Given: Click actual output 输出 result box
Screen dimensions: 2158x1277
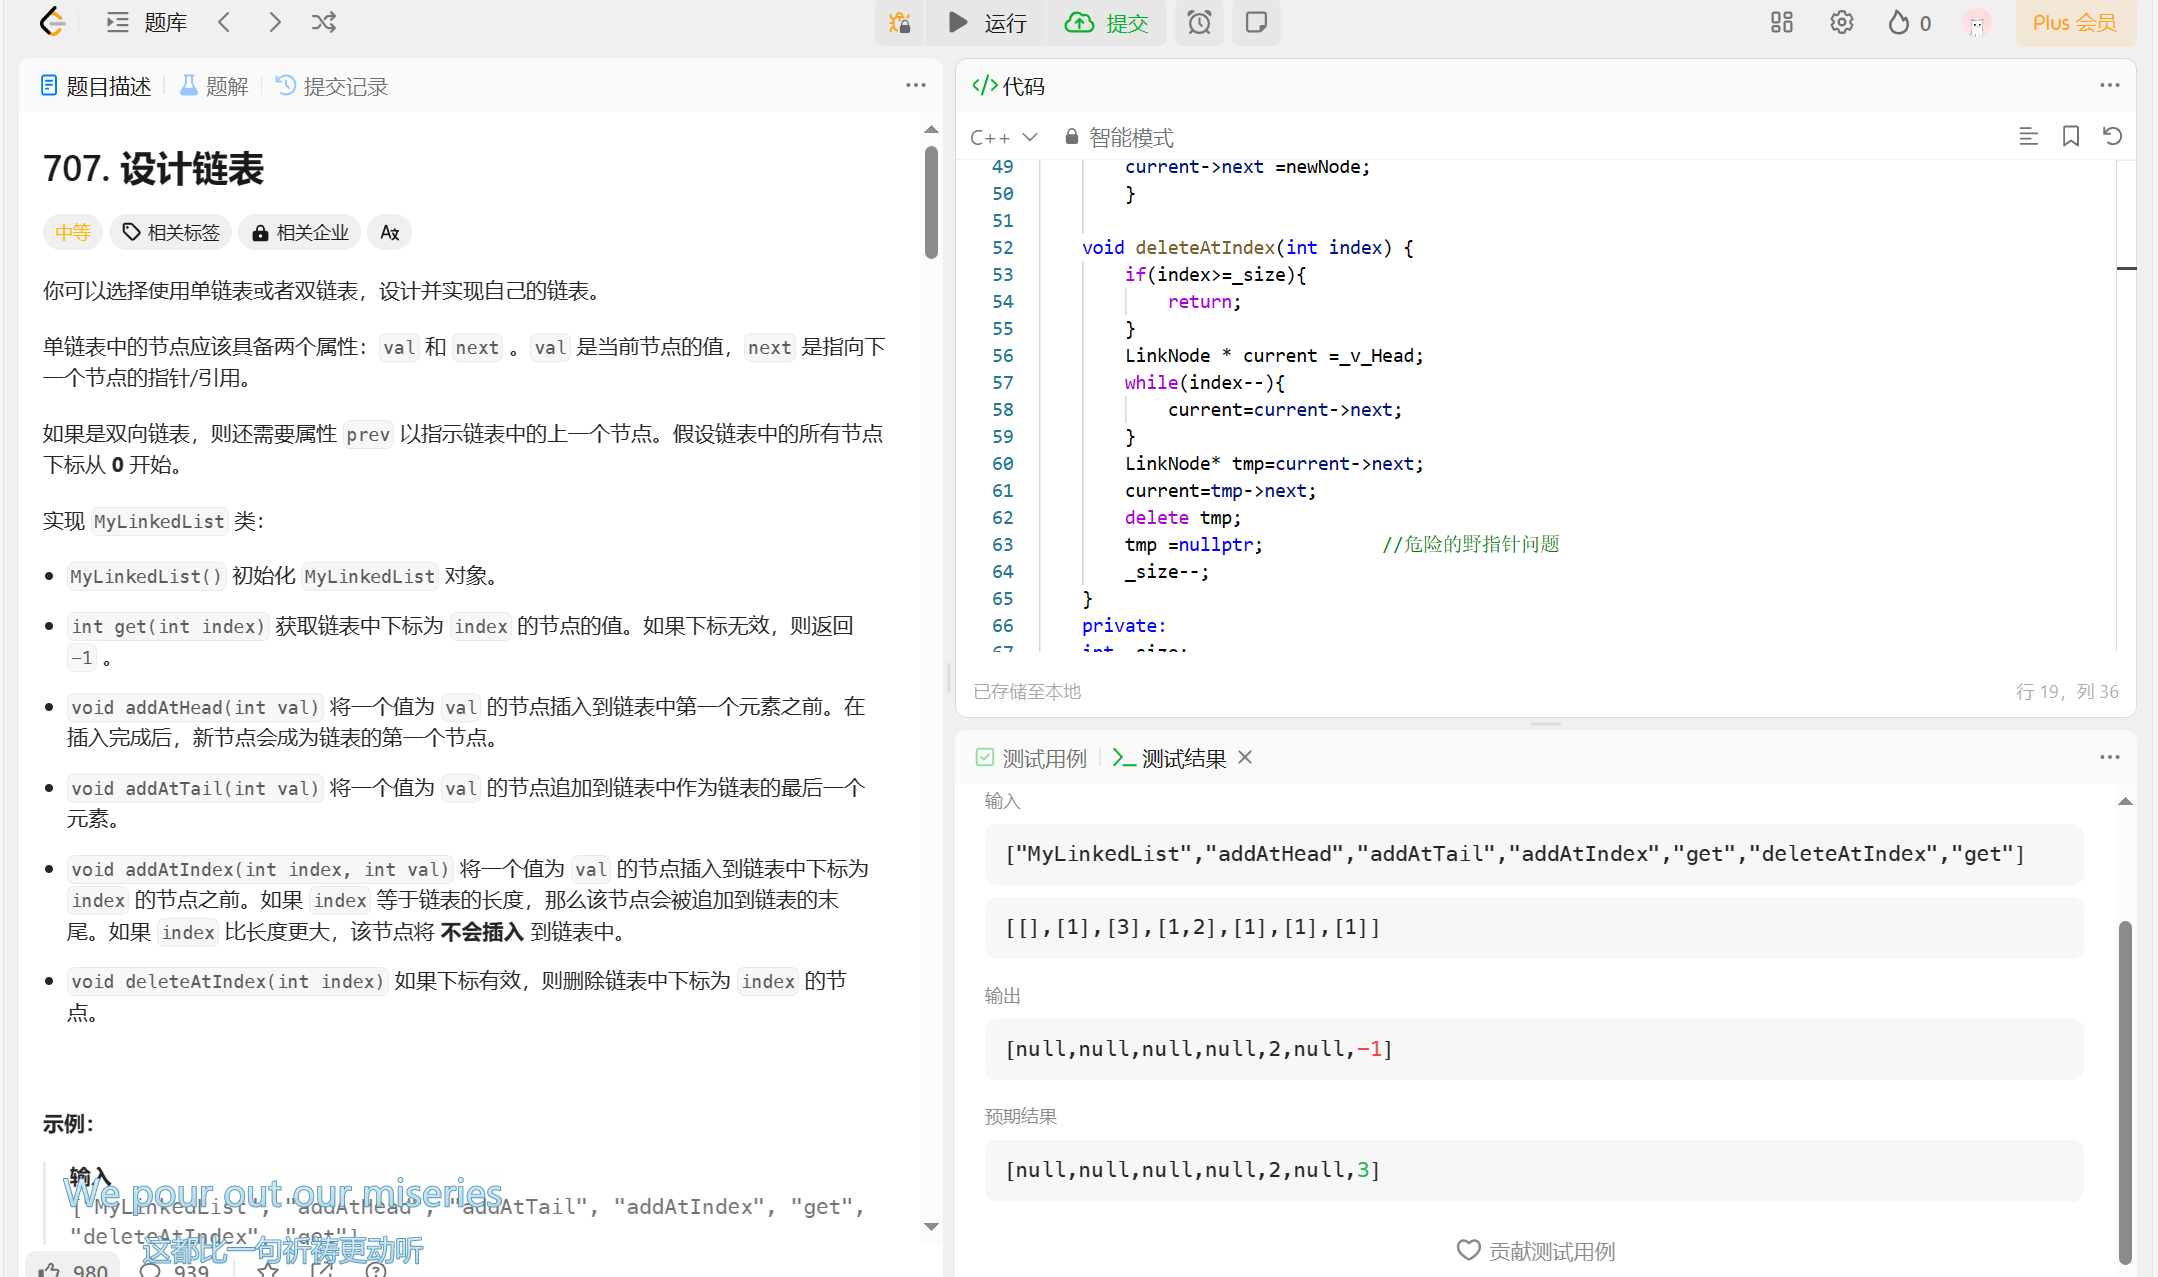Looking at the screenshot, I should point(1534,1049).
